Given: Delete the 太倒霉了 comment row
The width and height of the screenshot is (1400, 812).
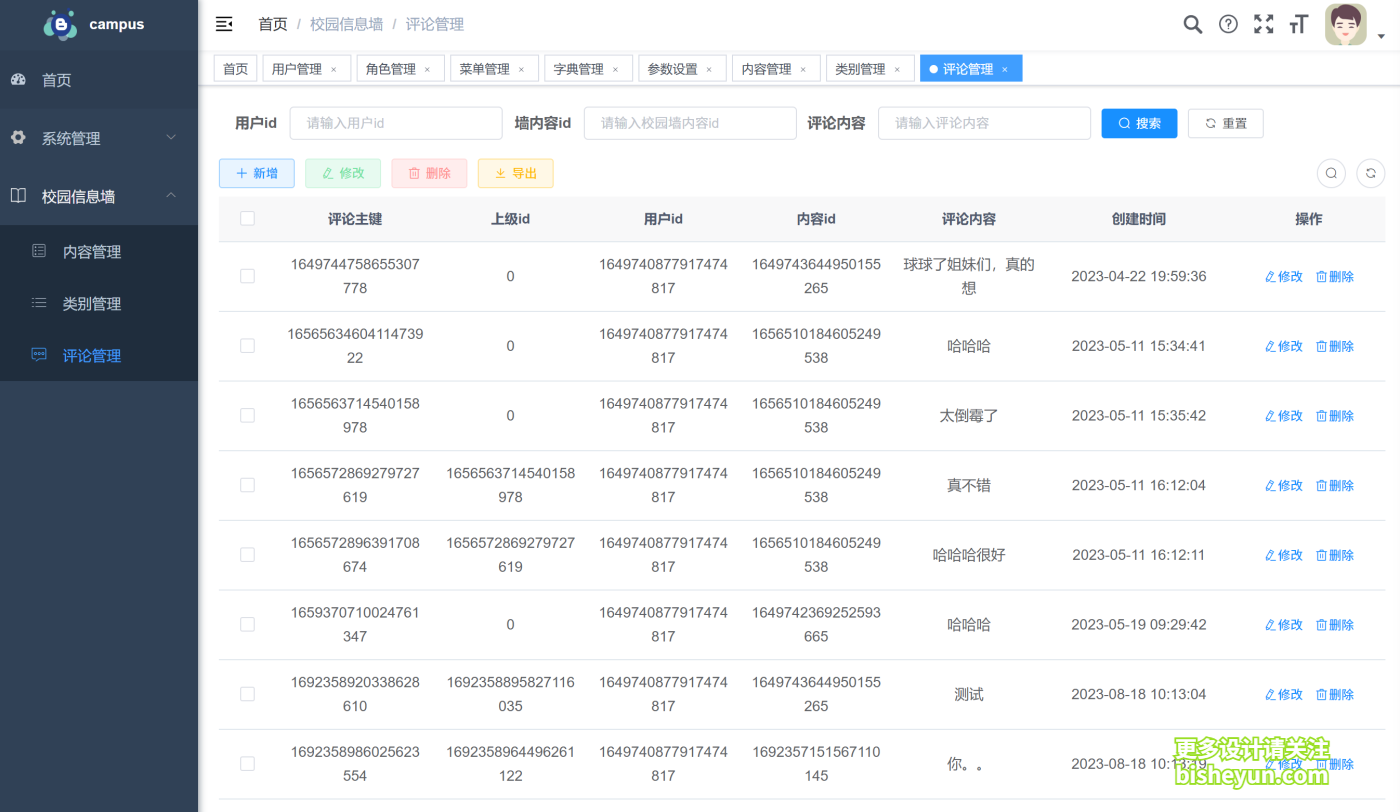Looking at the screenshot, I should tap(1335, 416).
